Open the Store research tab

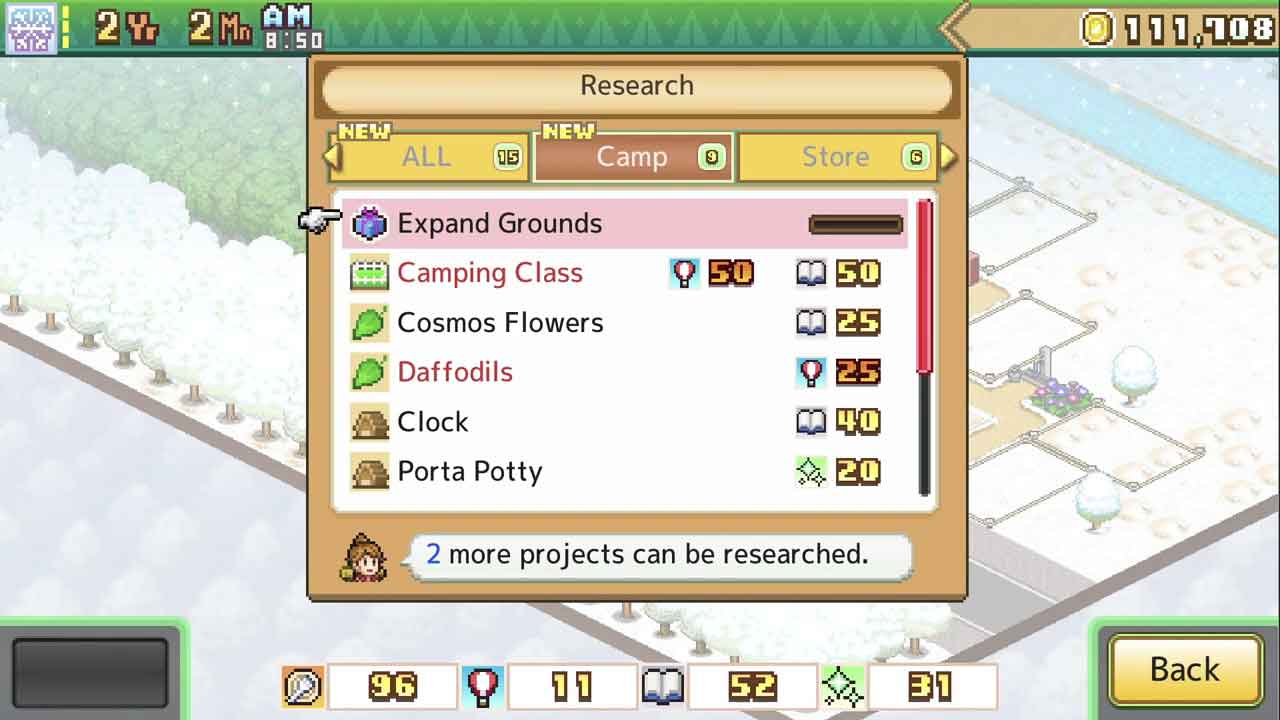(x=837, y=157)
